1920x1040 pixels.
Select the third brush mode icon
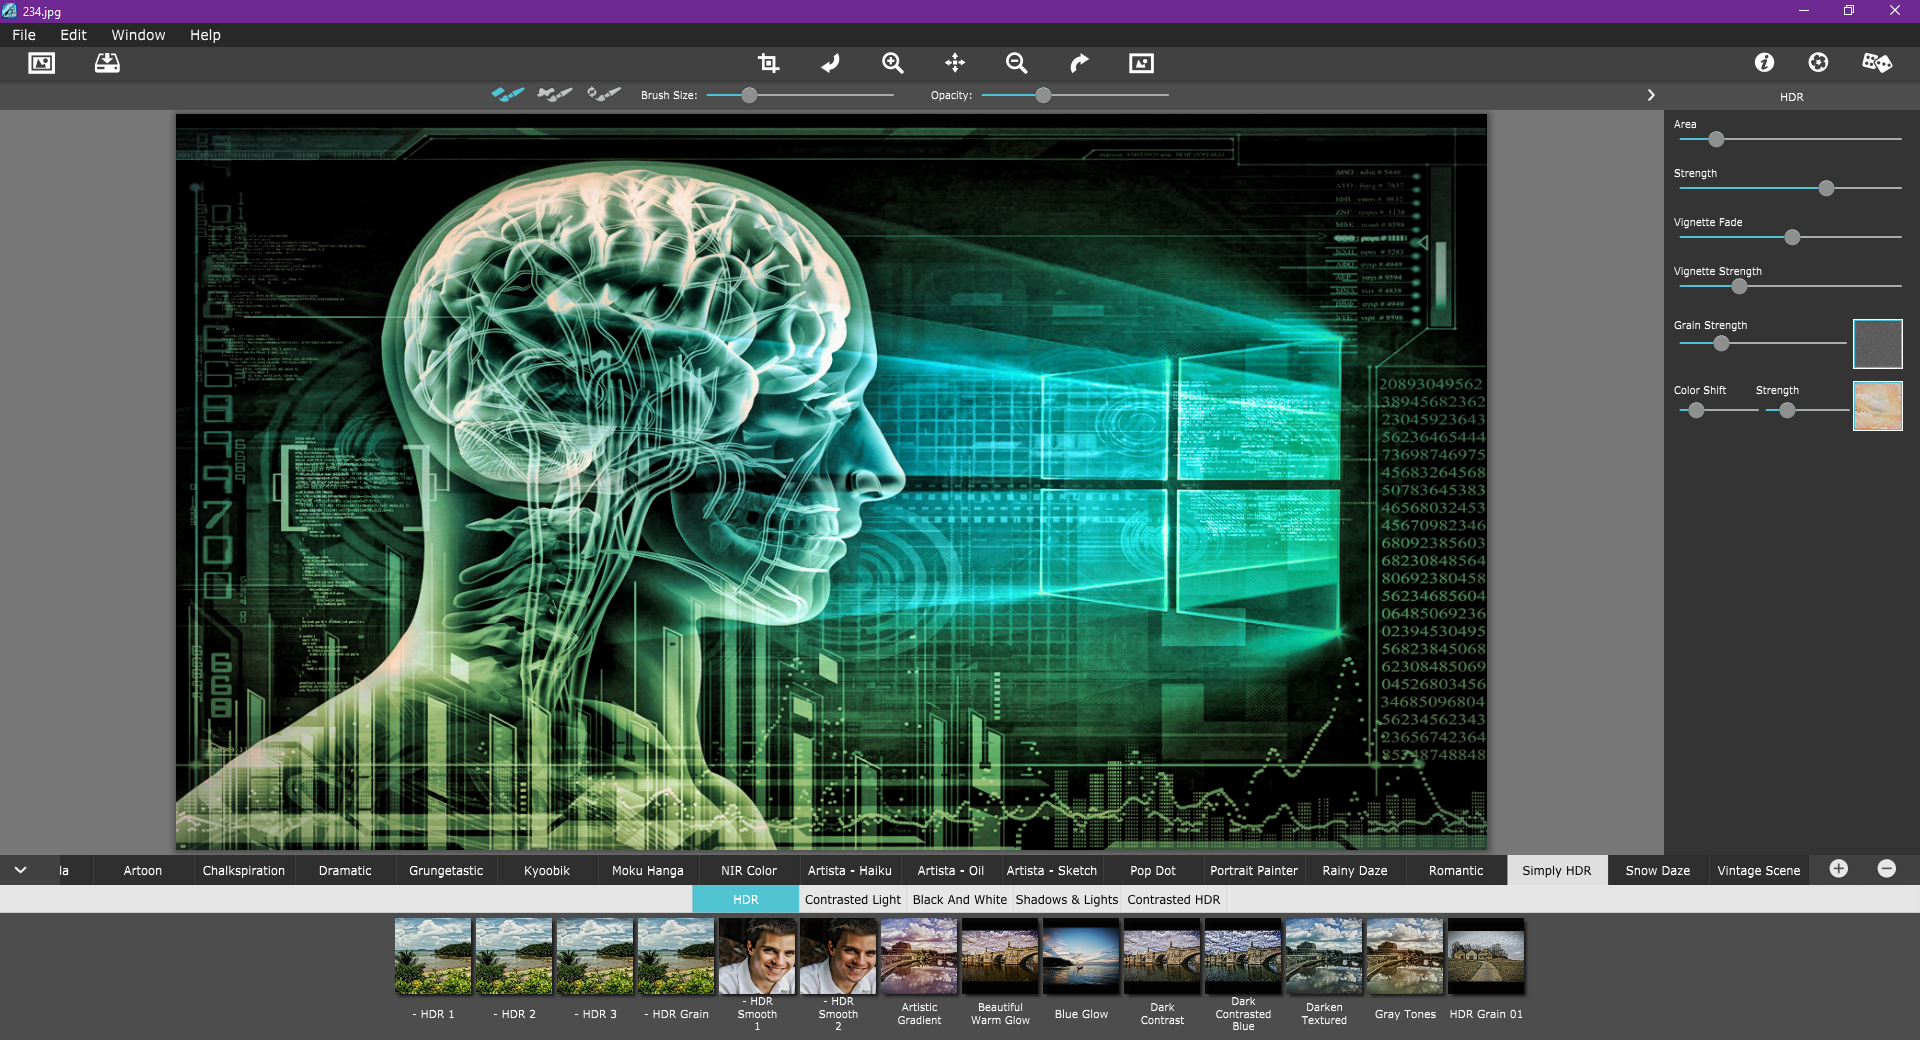(x=604, y=94)
